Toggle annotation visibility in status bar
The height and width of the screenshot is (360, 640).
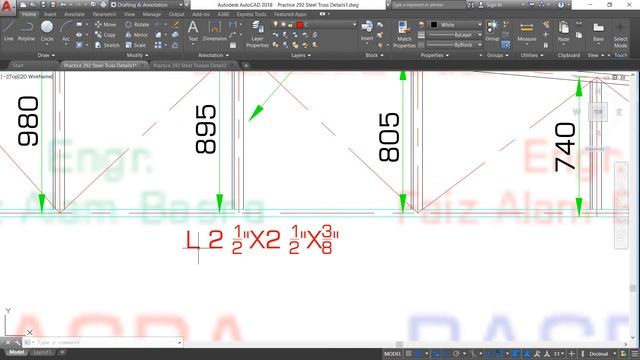click(537, 353)
